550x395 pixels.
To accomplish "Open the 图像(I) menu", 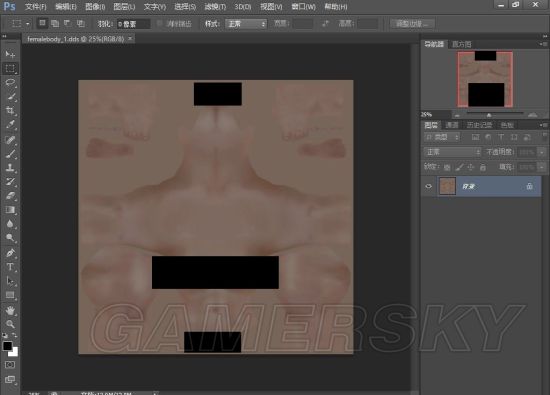I will [95, 7].
